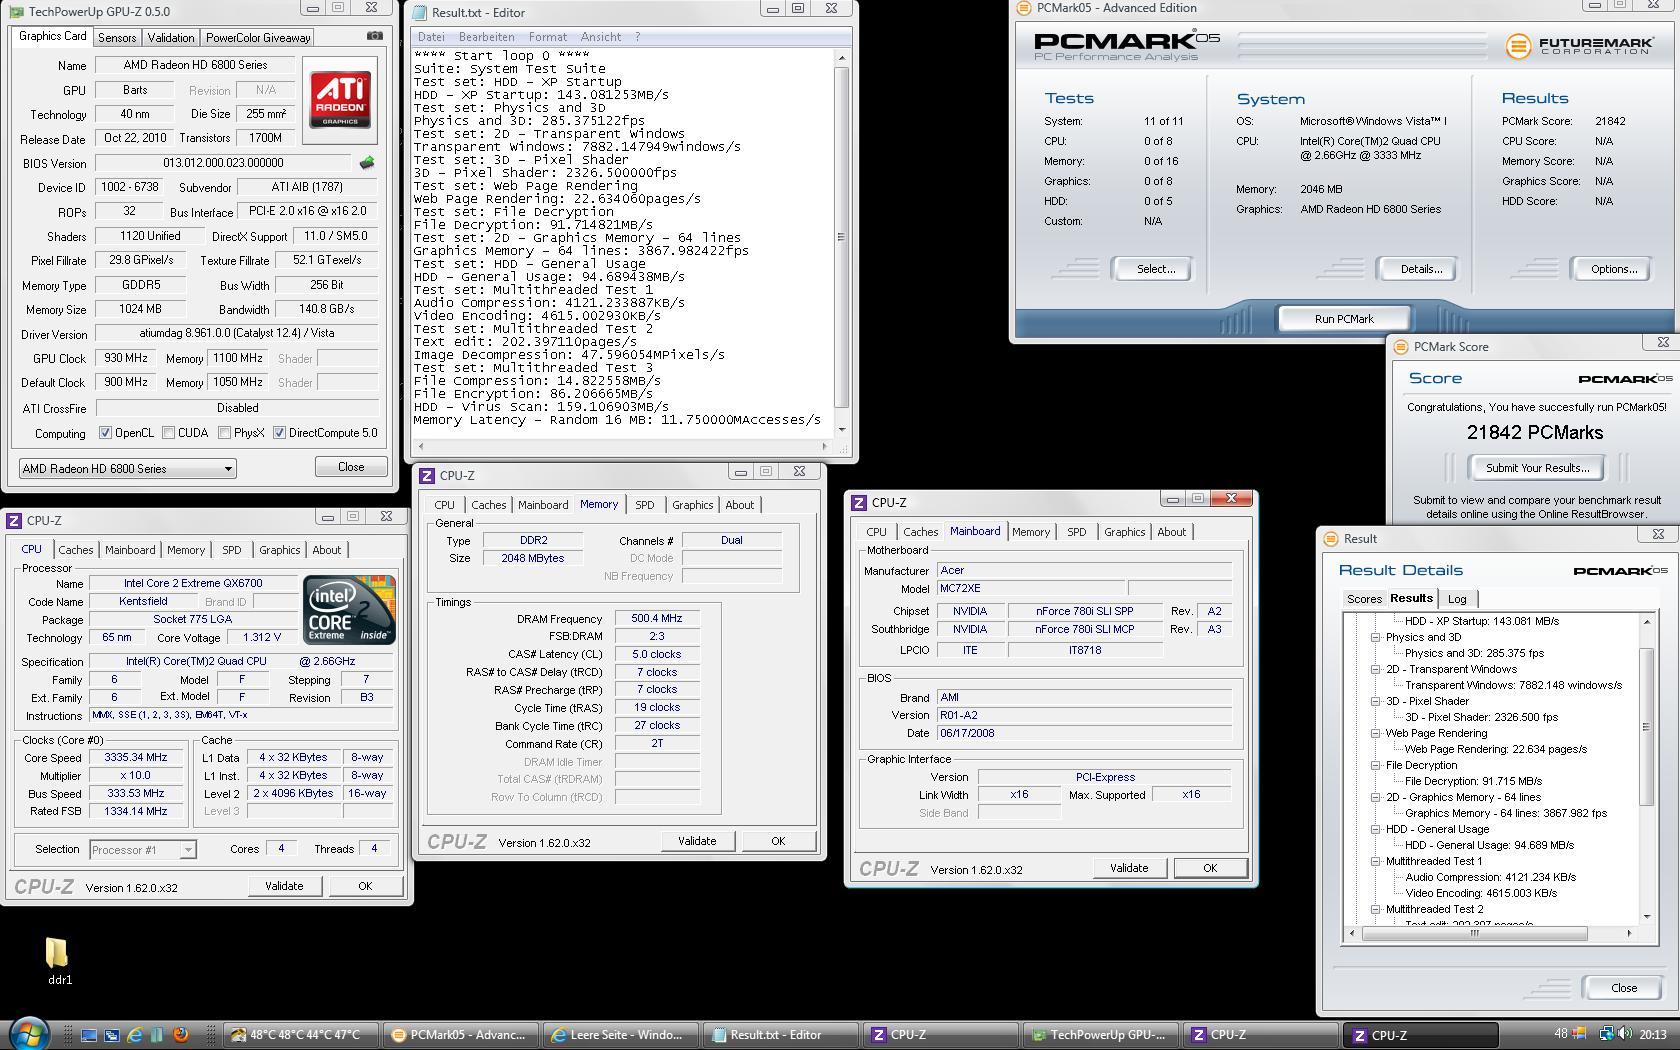Launch Internet Explorer from quick launch
This screenshot has width=1680, height=1050.
point(134,1035)
